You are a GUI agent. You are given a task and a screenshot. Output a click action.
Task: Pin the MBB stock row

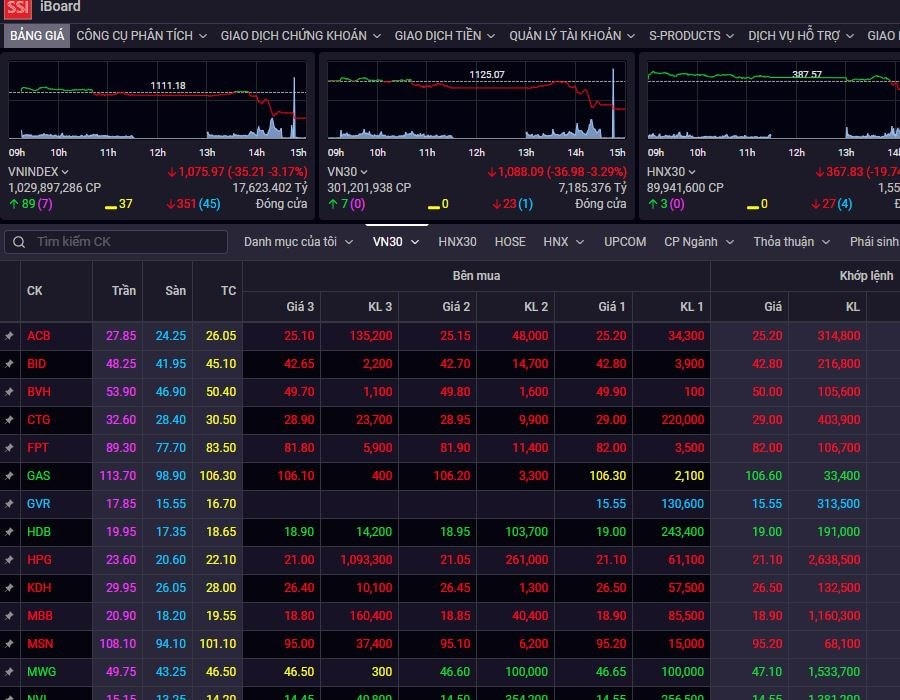click(10, 616)
